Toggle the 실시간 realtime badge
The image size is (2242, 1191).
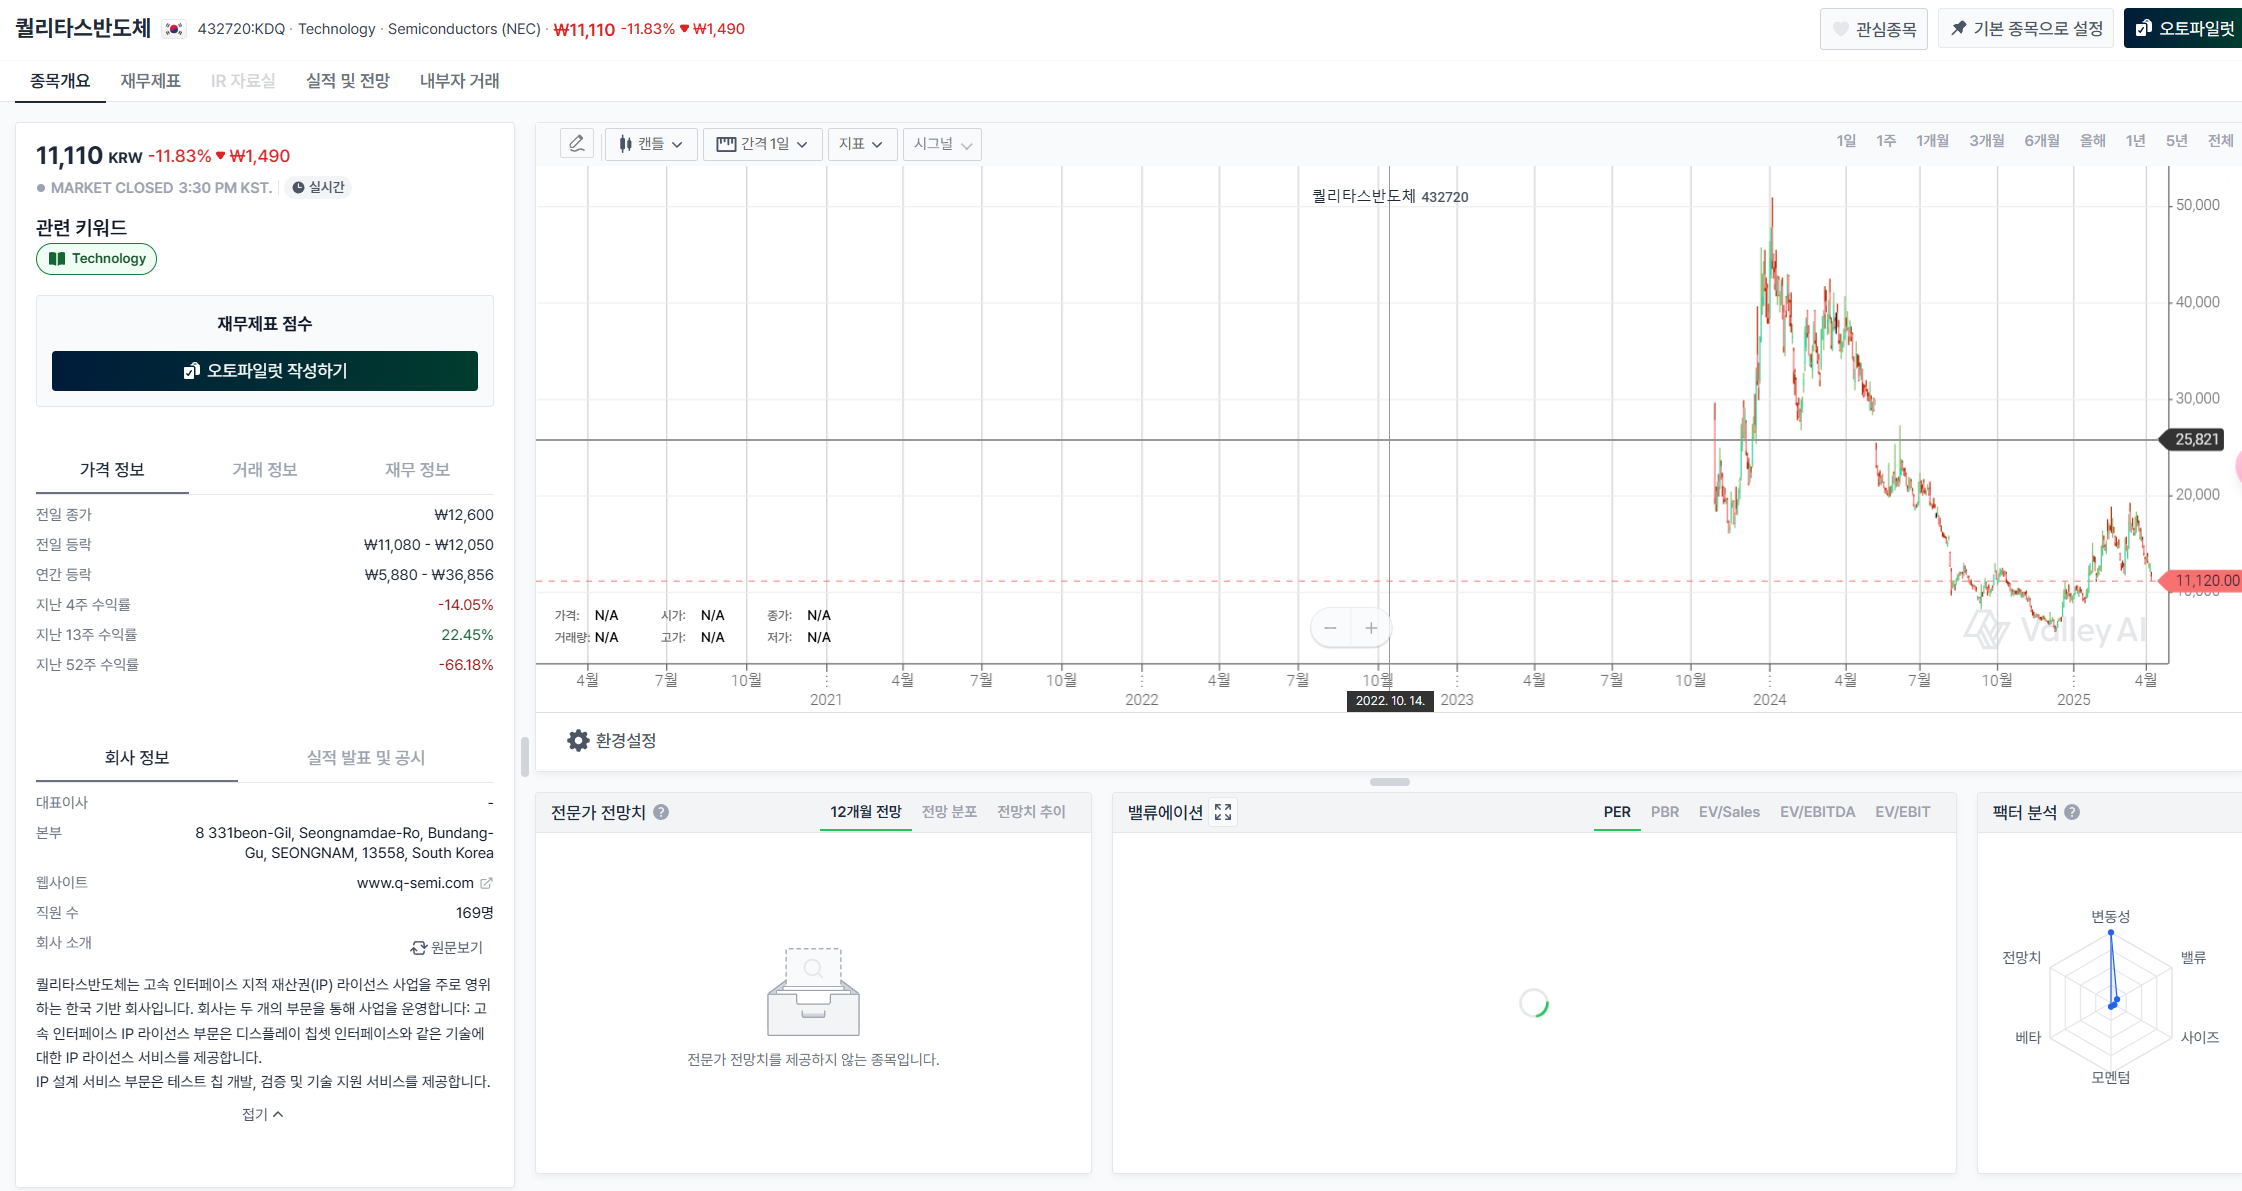318,187
